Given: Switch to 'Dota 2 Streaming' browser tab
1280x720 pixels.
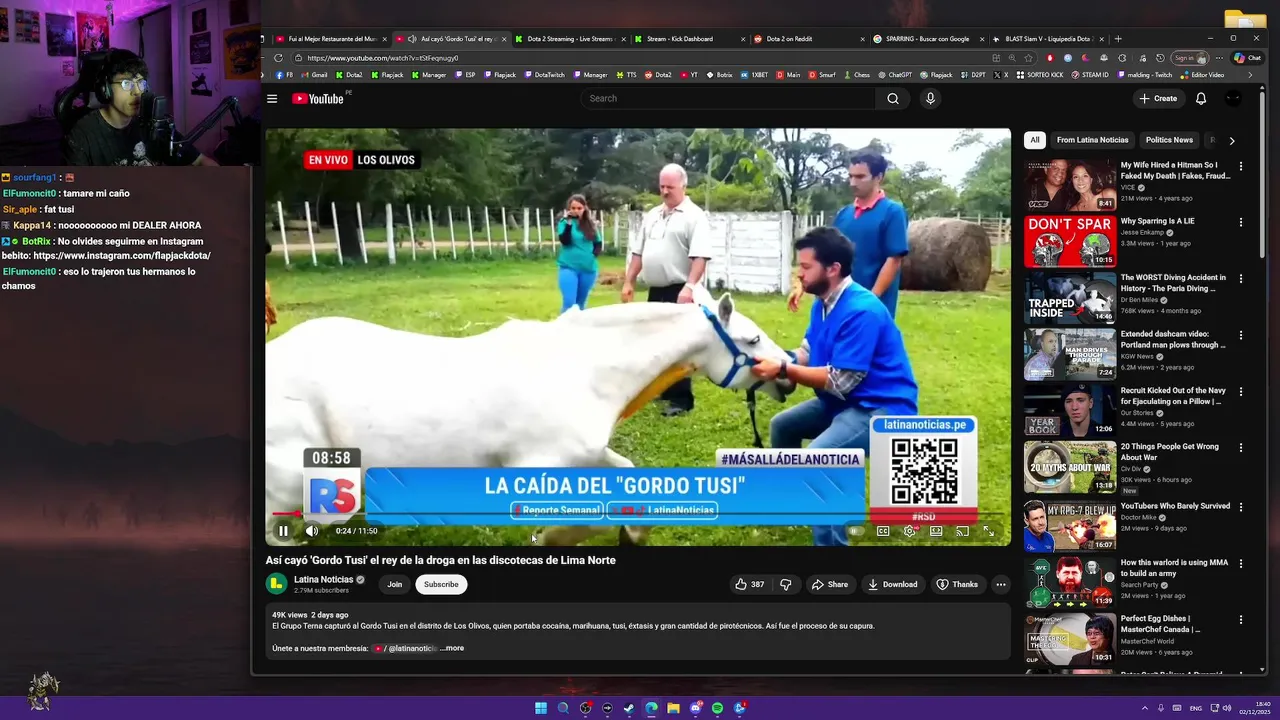Looking at the screenshot, I should pos(570,39).
